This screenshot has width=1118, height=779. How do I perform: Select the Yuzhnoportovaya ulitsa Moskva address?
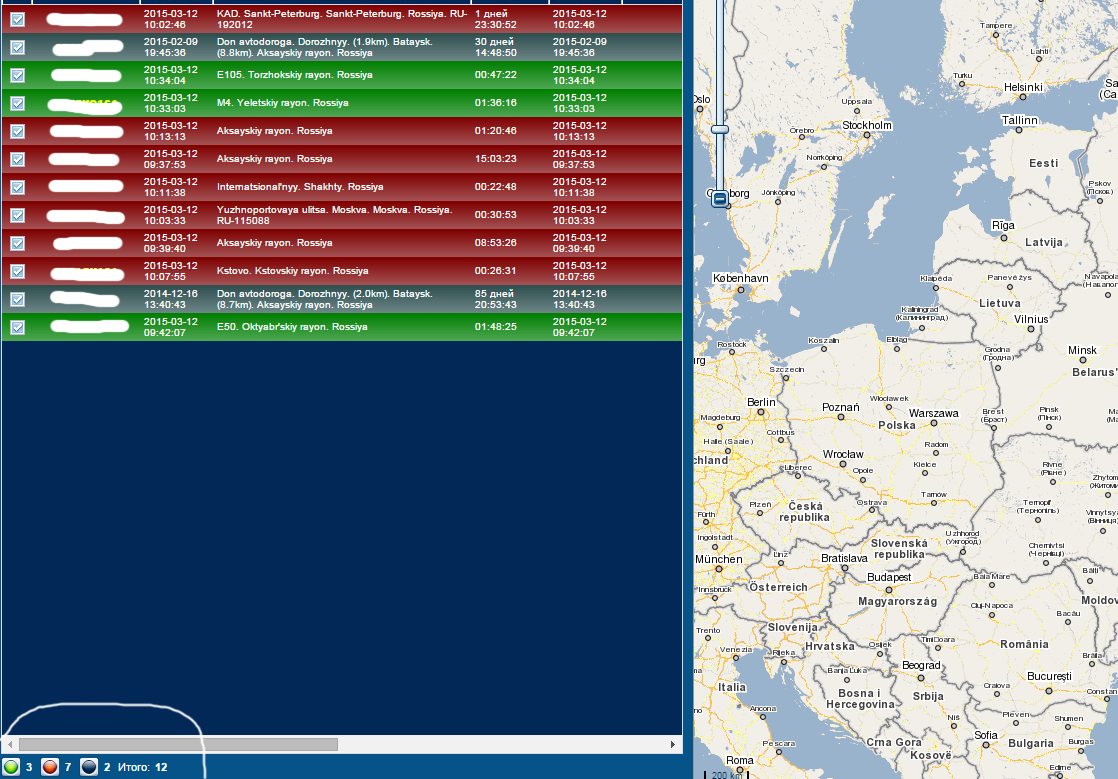point(334,215)
